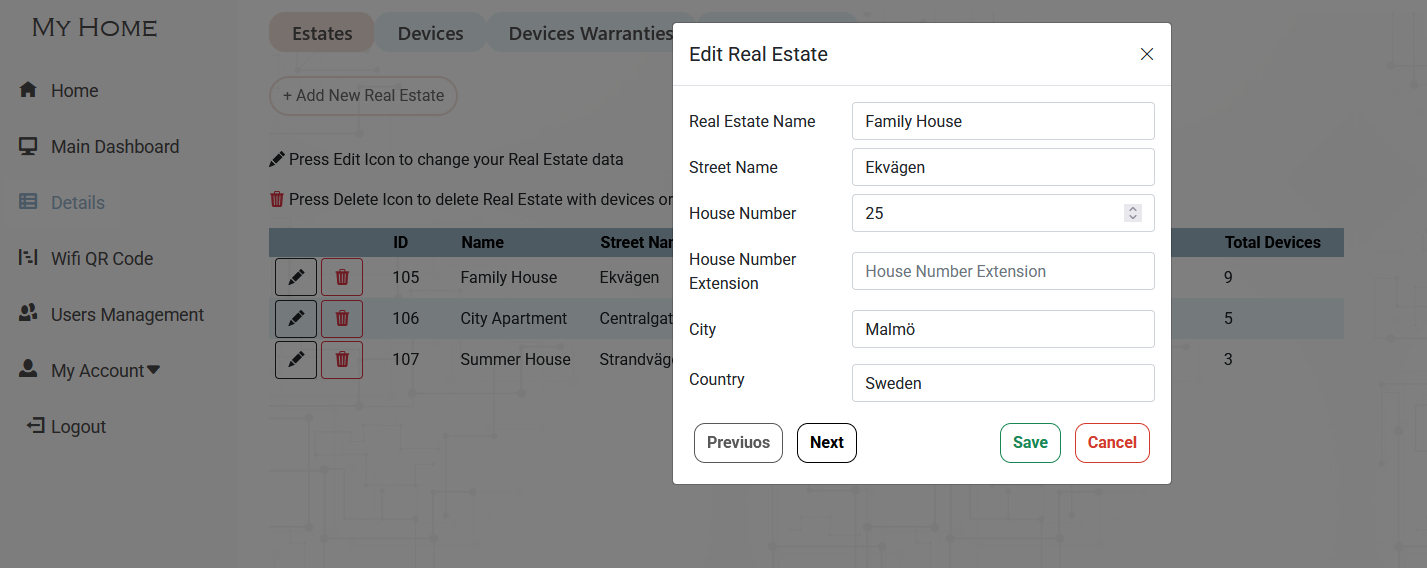Expand the My Account dropdown arrow
This screenshot has height=568, width=1427.
point(154,370)
